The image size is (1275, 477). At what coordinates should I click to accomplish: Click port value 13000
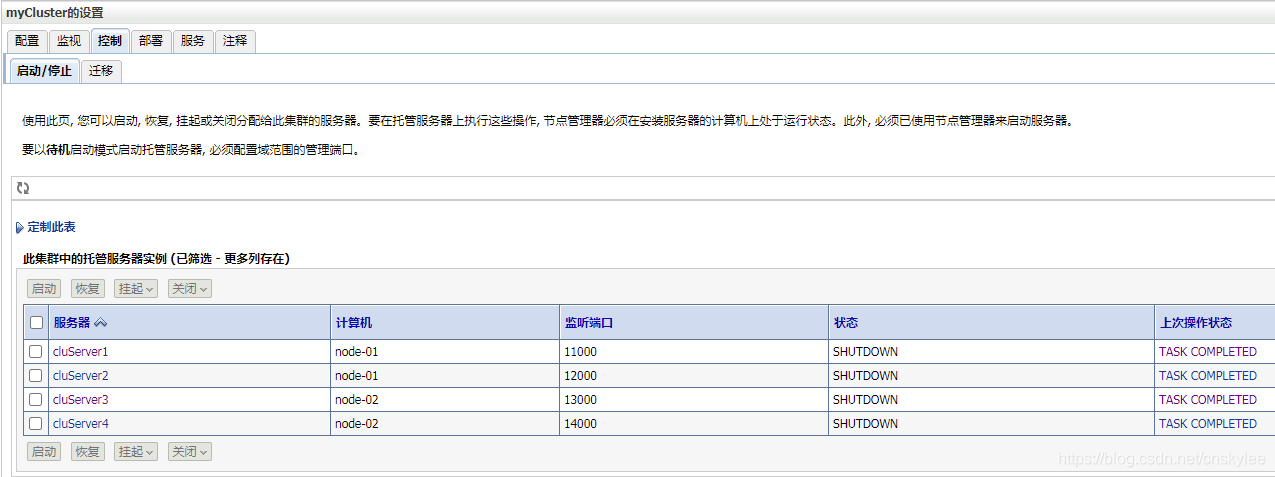(580, 400)
